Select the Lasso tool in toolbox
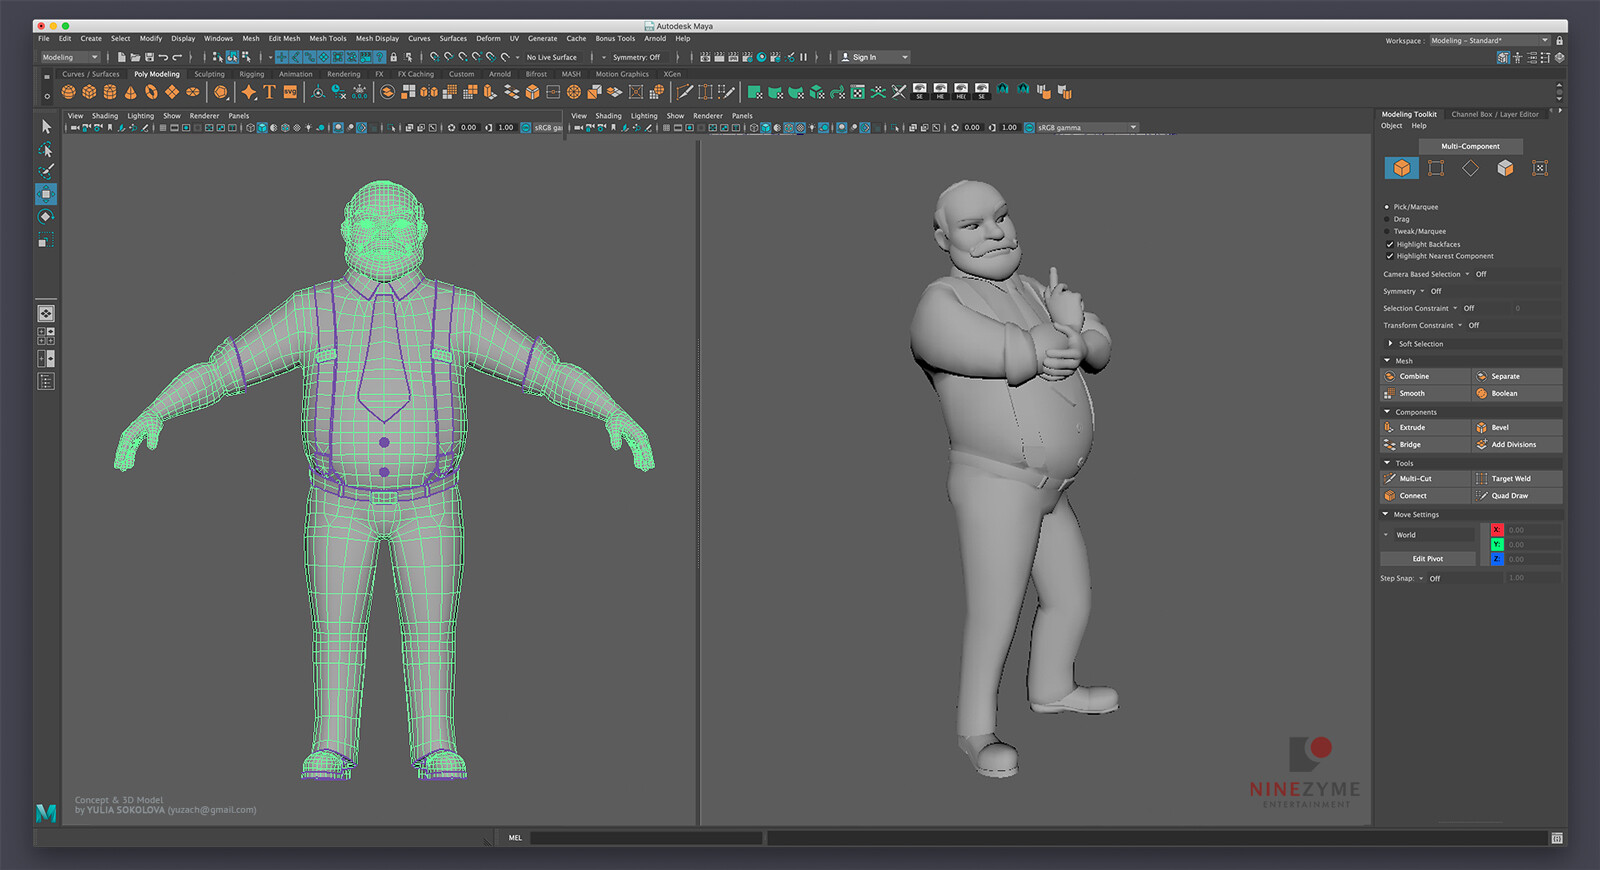This screenshot has width=1600, height=870. pyautogui.click(x=46, y=149)
